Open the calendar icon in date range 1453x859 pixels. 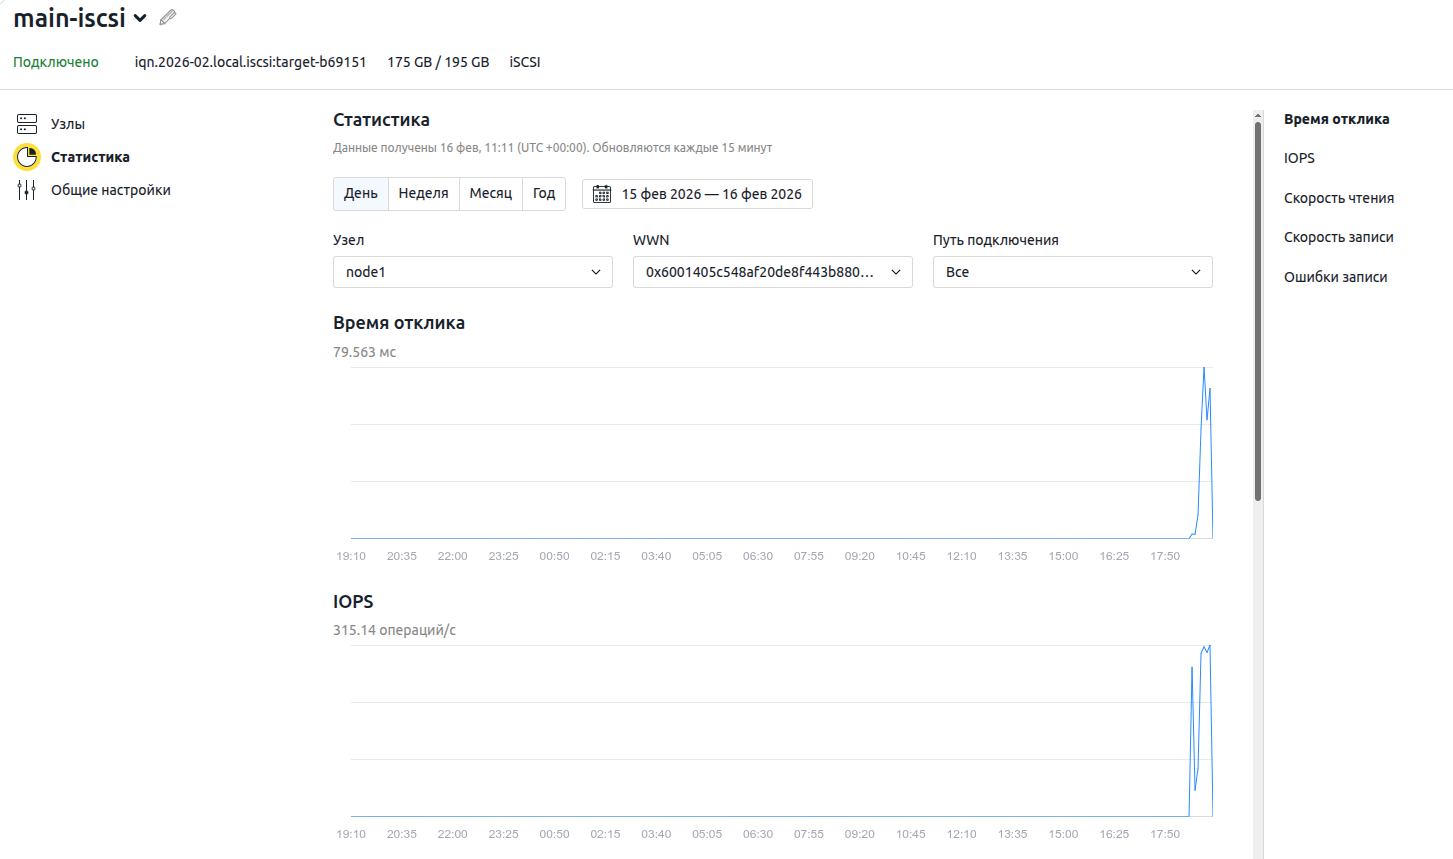602,194
